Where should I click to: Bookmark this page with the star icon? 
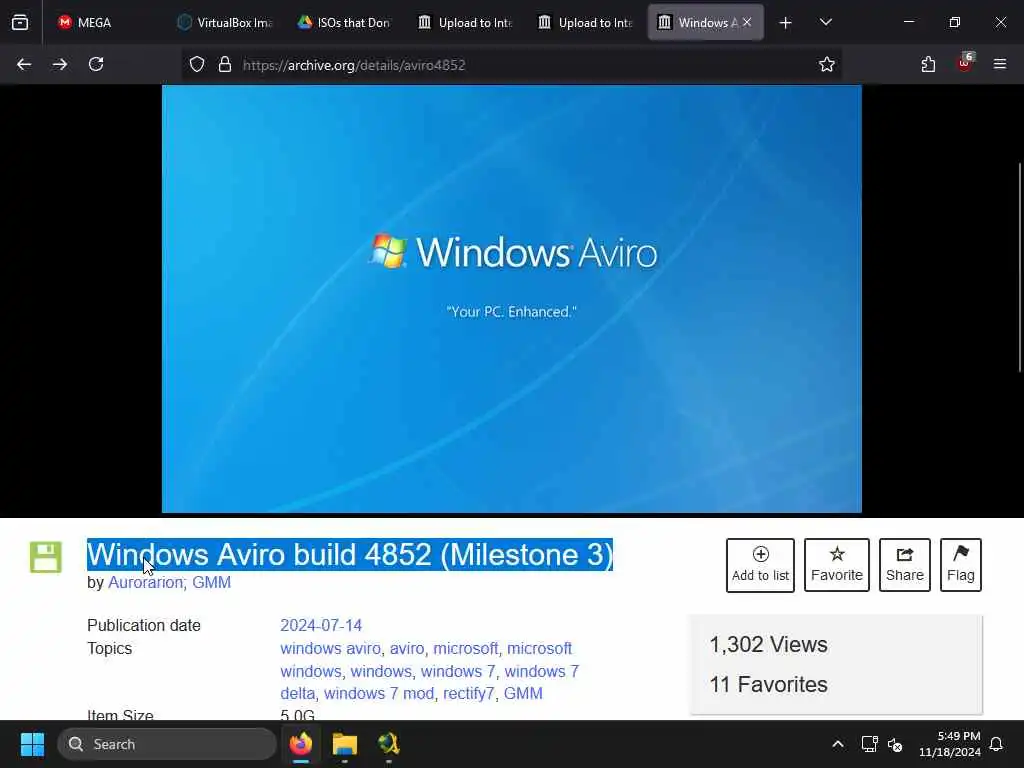click(x=827, y=64)
